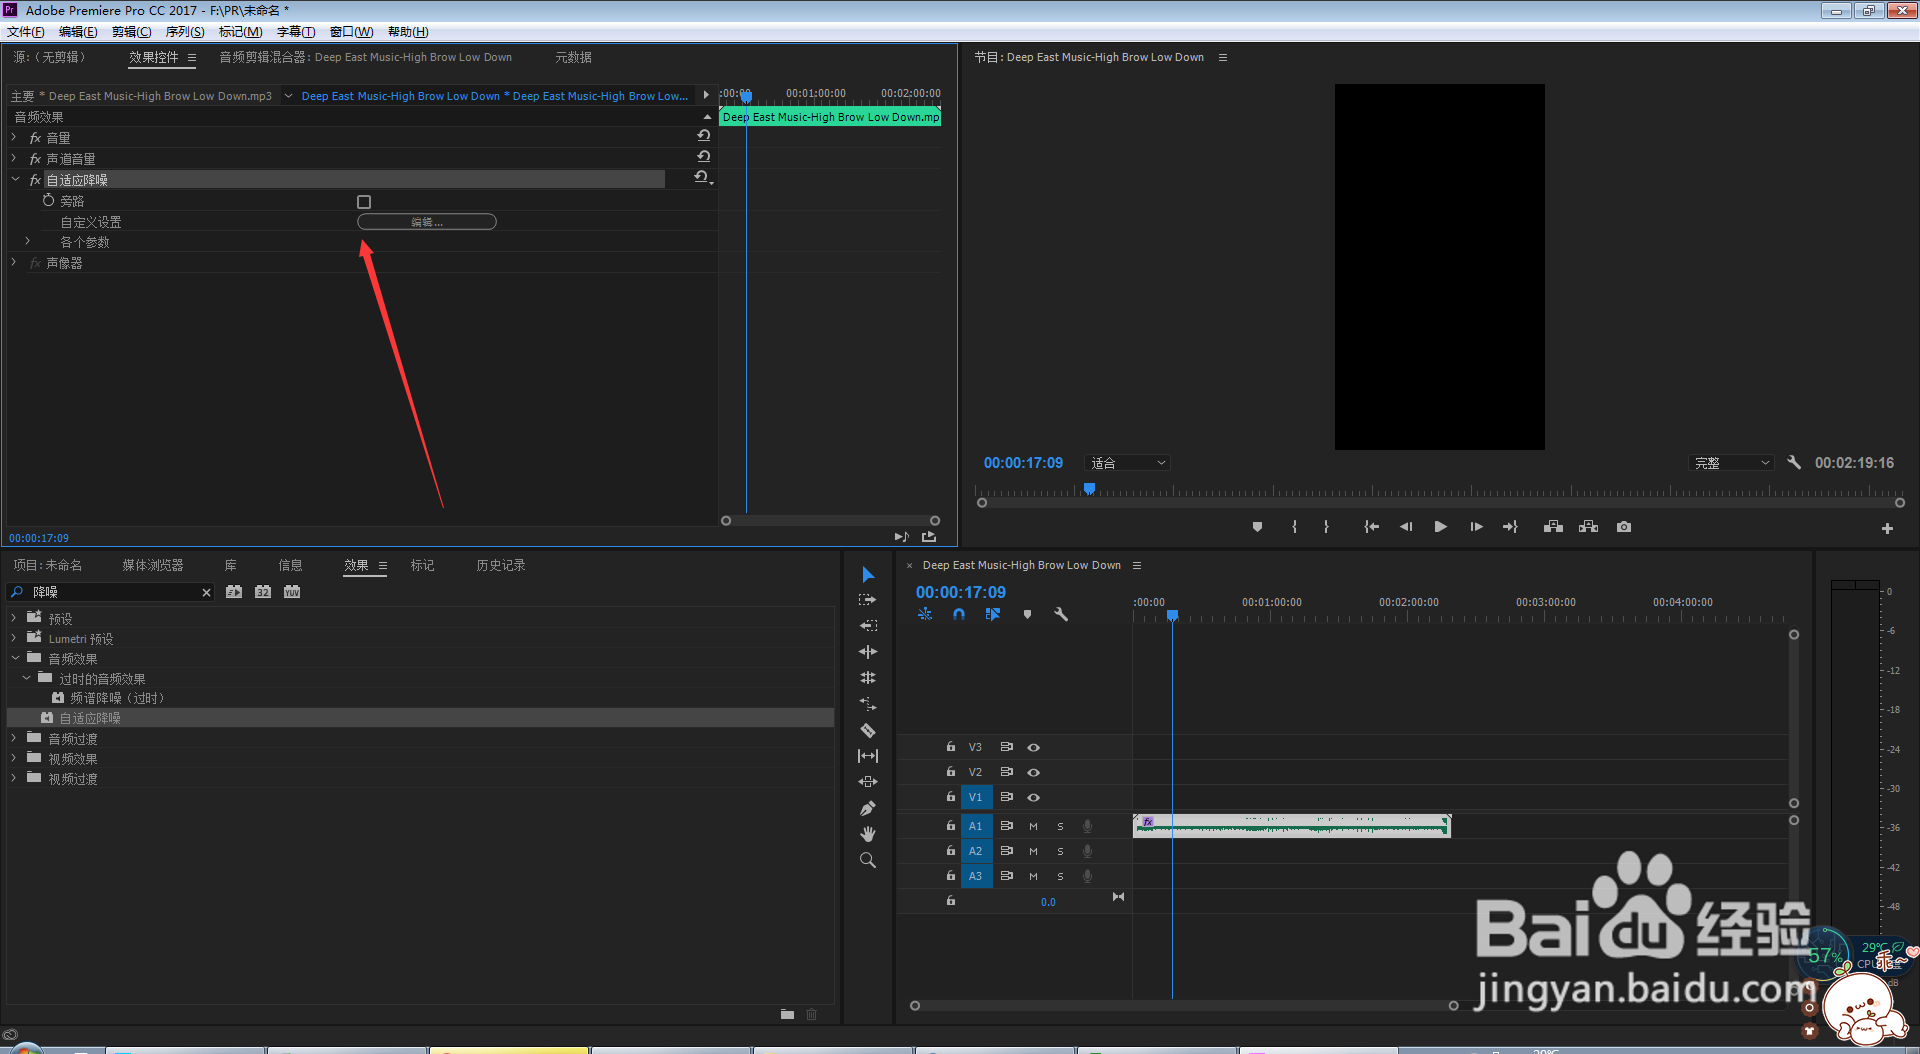The height and width of the screenshot is (1054, 1920).
Task: Reset the 自适应降噪 effect
Action: tap(702, 177)
